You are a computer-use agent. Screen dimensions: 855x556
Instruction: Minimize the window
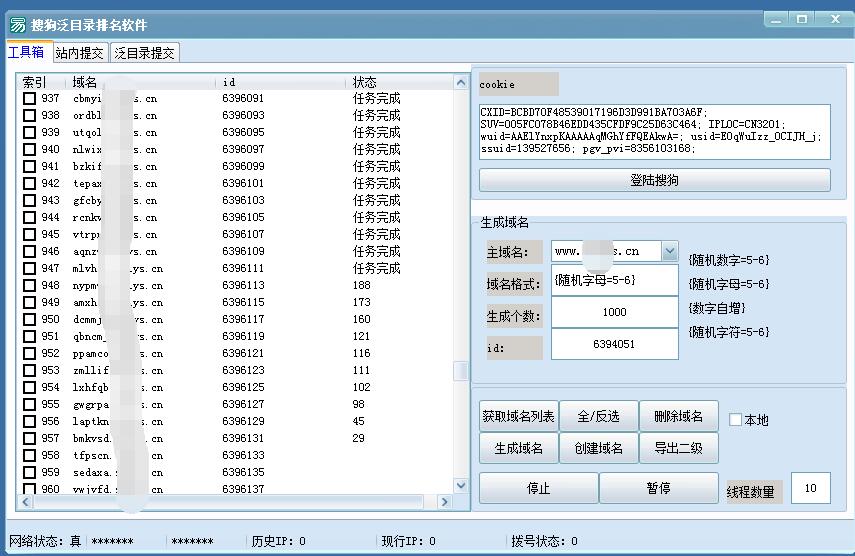pyautogui.click(x=776, y=20)
